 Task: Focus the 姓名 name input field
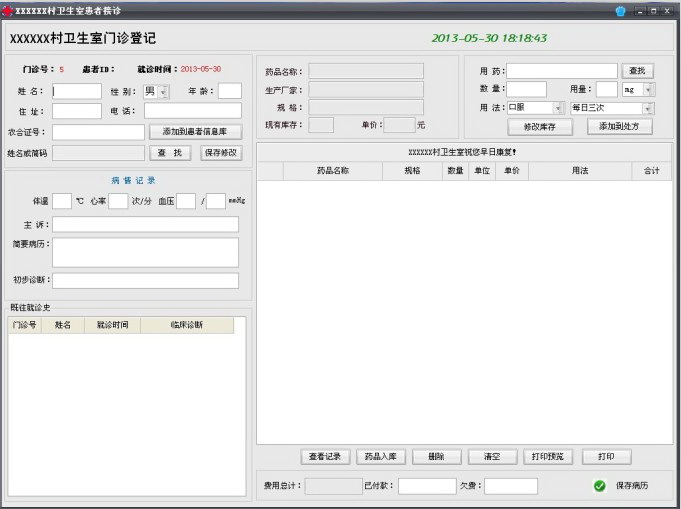pos(77,91)
